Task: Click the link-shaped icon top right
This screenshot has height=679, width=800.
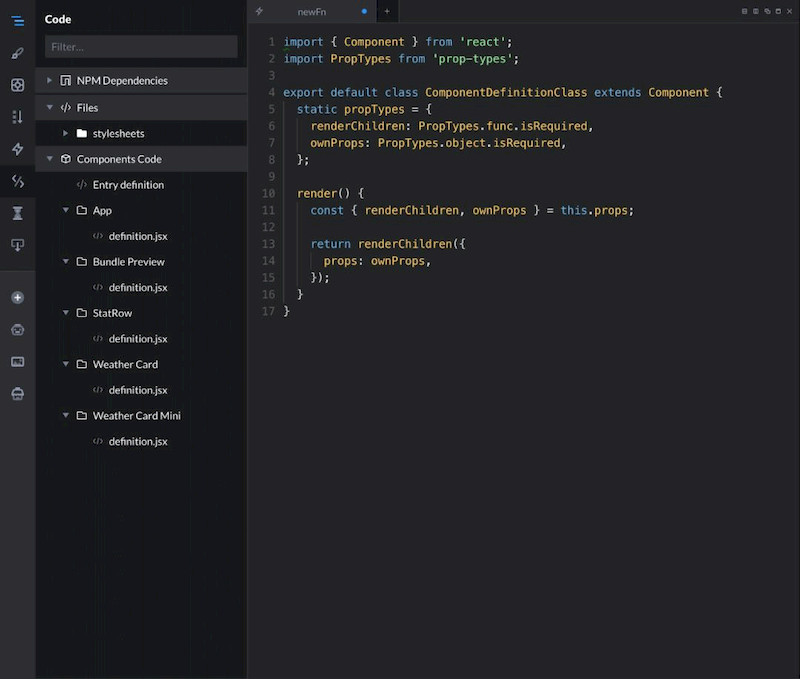Action: tap(767, 11)
